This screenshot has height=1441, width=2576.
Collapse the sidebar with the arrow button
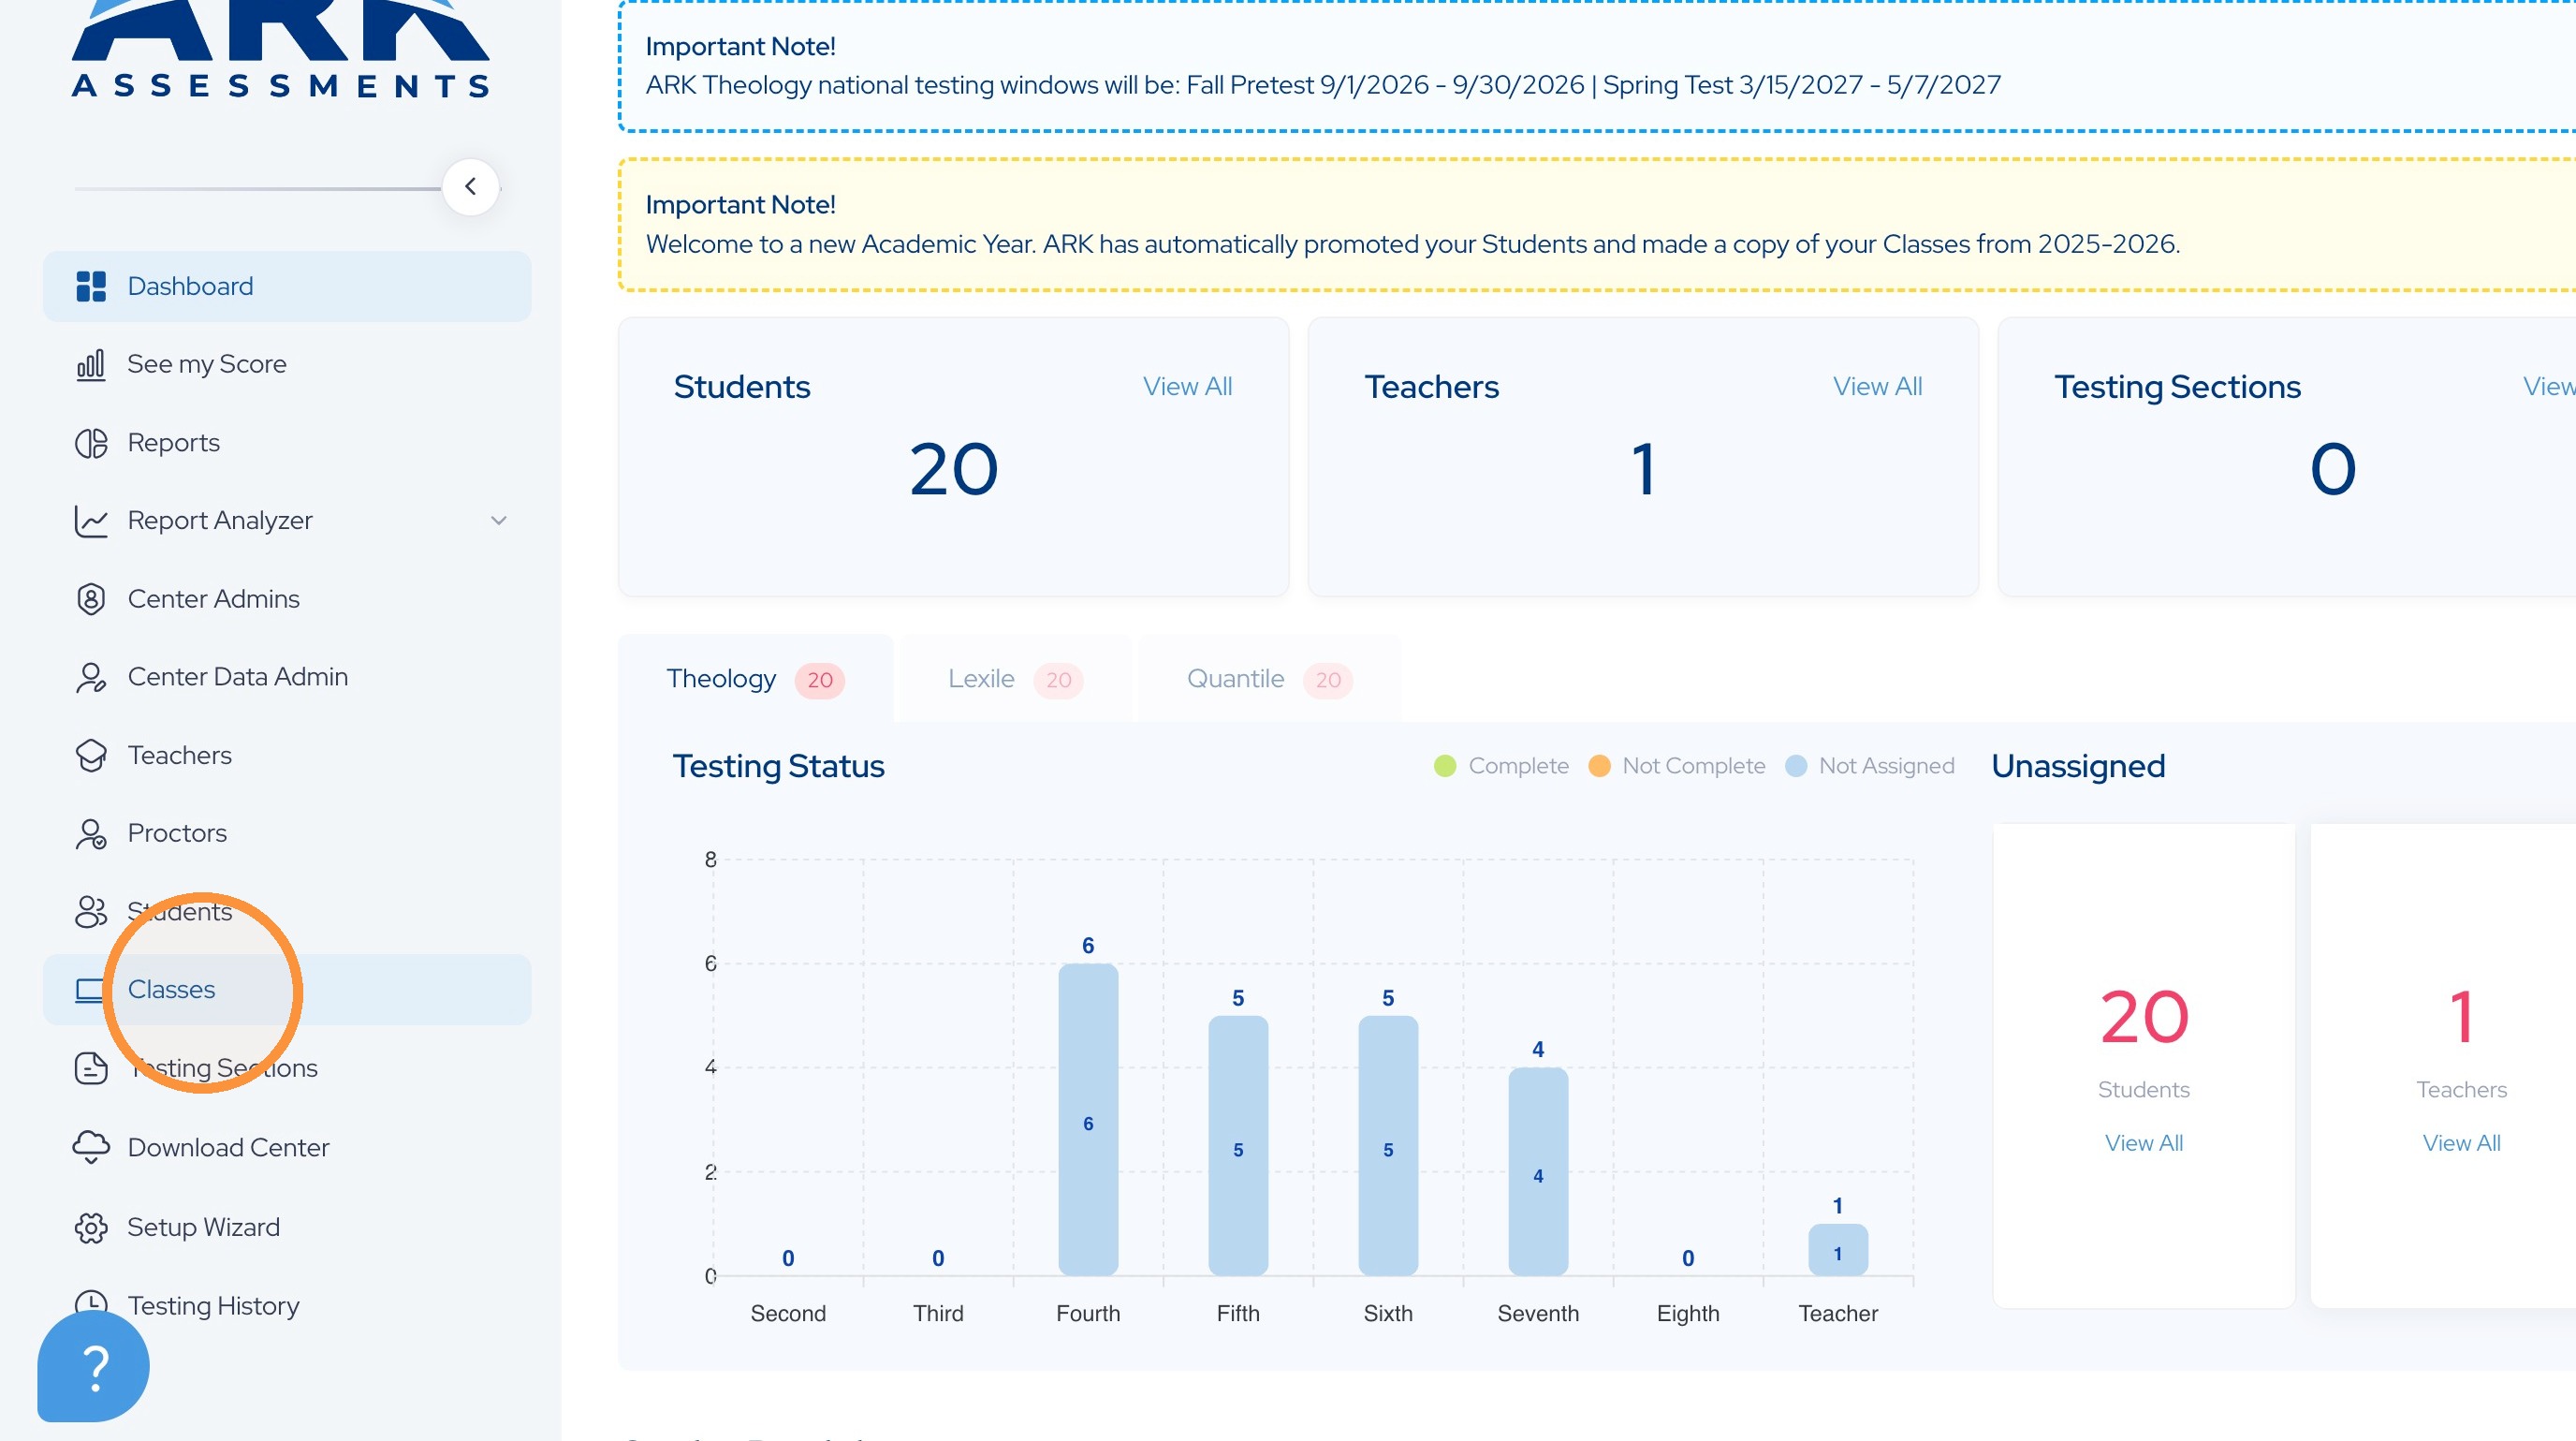coord(471,187)
